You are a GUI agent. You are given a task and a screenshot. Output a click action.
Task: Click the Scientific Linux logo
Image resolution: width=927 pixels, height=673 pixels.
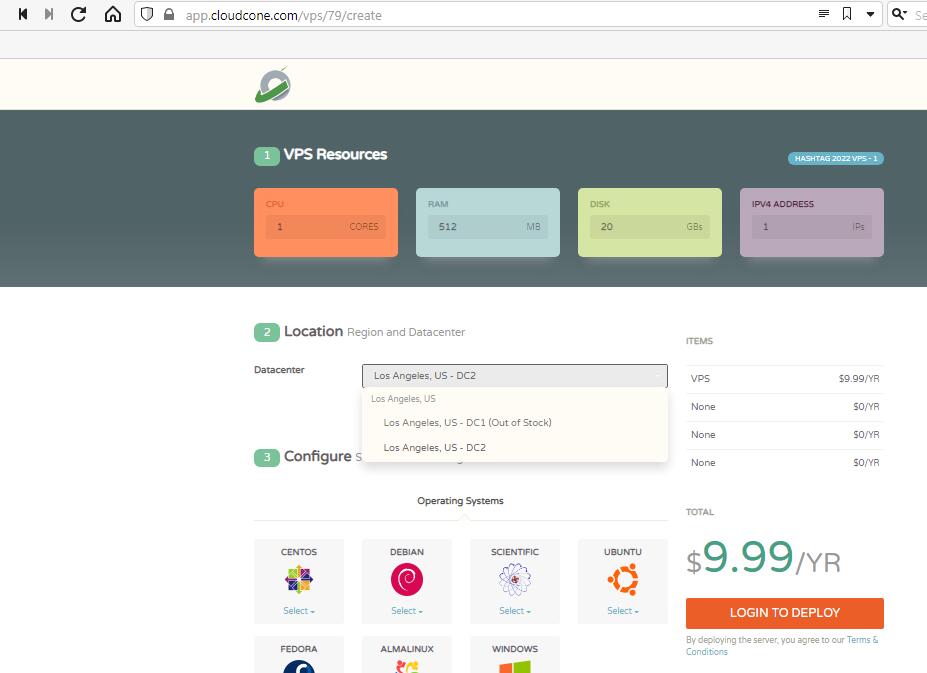point(514,579)
